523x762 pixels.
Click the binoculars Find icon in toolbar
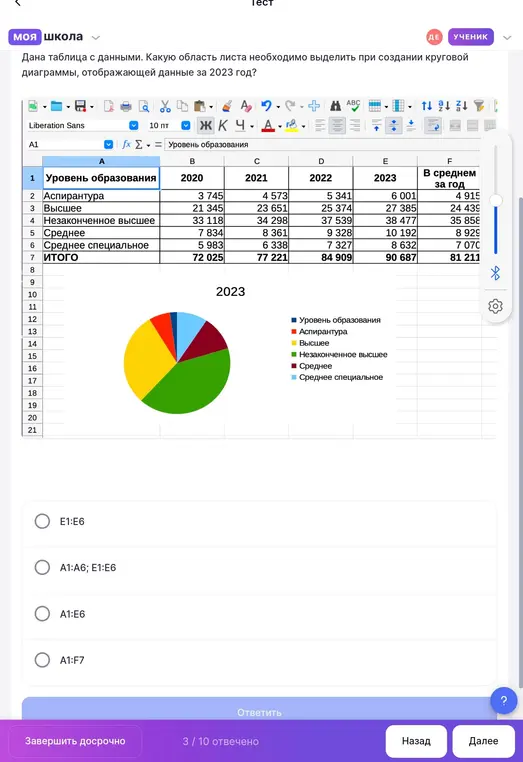tap(335, 106)
